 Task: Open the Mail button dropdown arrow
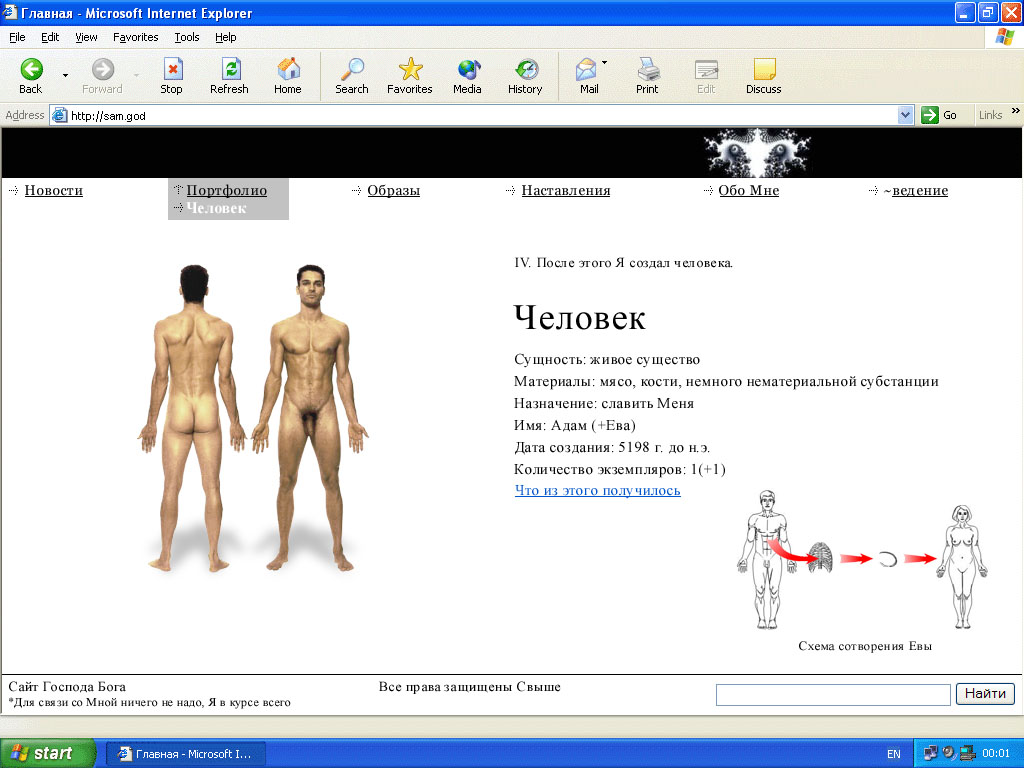click(605, 63)
